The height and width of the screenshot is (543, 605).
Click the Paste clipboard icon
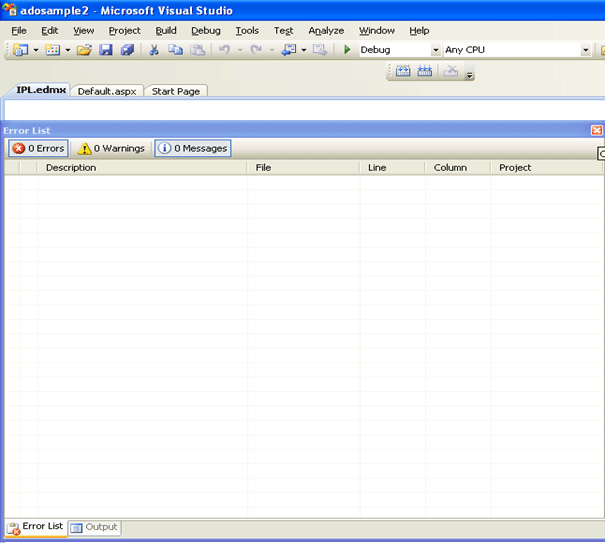point(198,50)
